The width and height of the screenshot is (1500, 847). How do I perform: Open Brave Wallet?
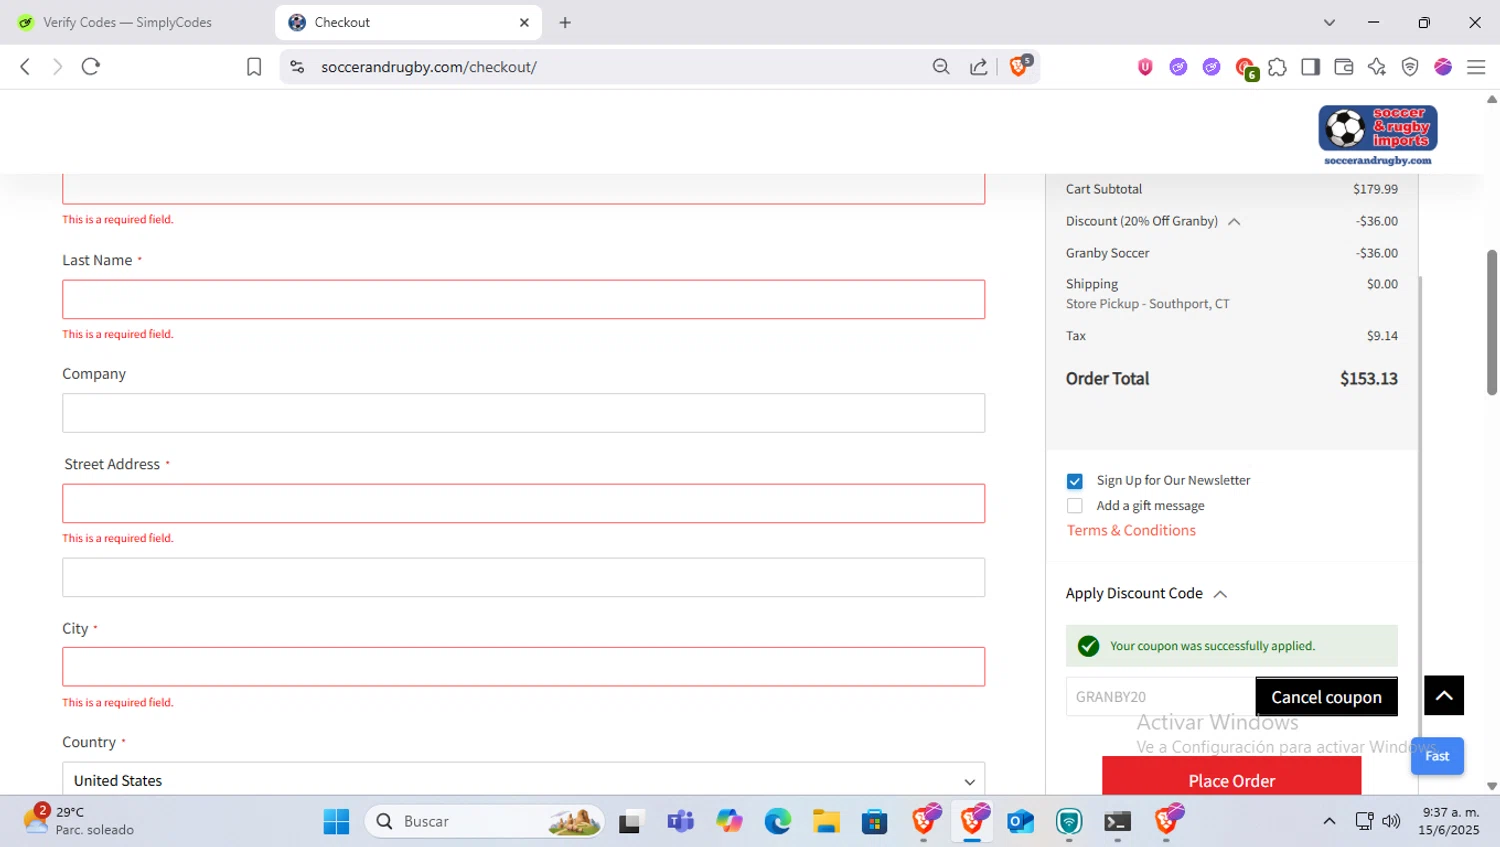click(x=1344, y=67)
